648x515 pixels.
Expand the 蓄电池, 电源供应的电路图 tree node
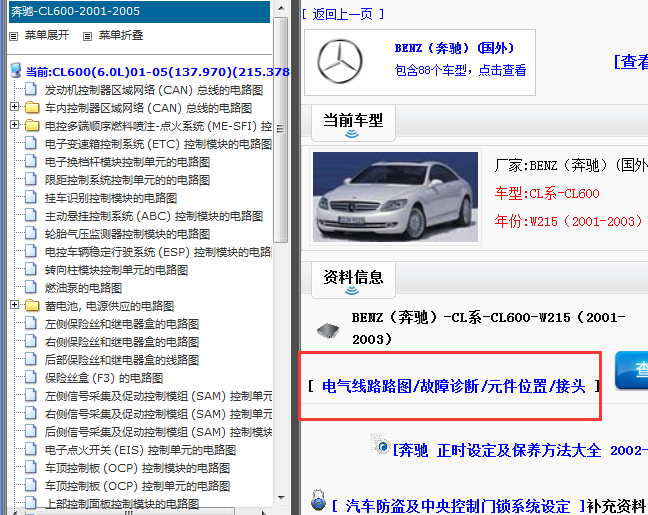(x=14, y=305)
